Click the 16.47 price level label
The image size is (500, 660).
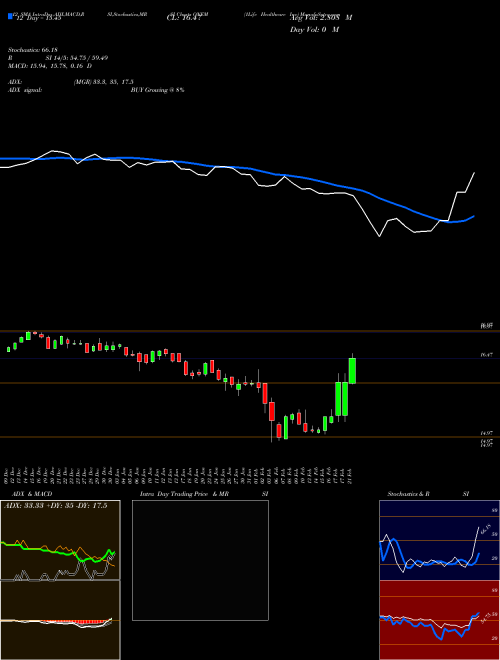(x=487, y=355)
